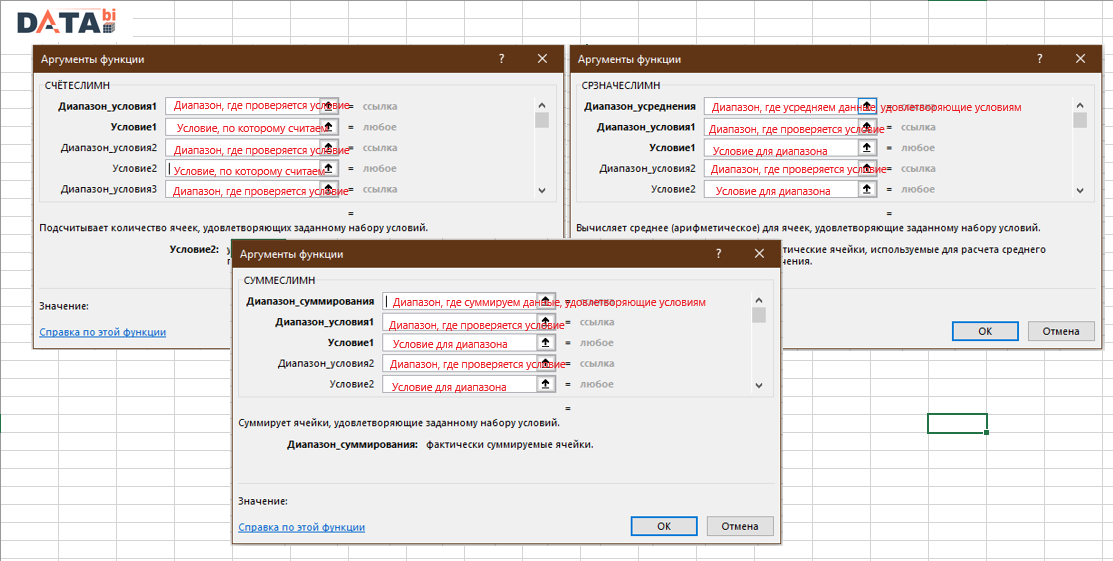
Task: Click scrollbar thumb in СРЗНАЧЕСЛИМН arguments list
Action: [1080, 120]
